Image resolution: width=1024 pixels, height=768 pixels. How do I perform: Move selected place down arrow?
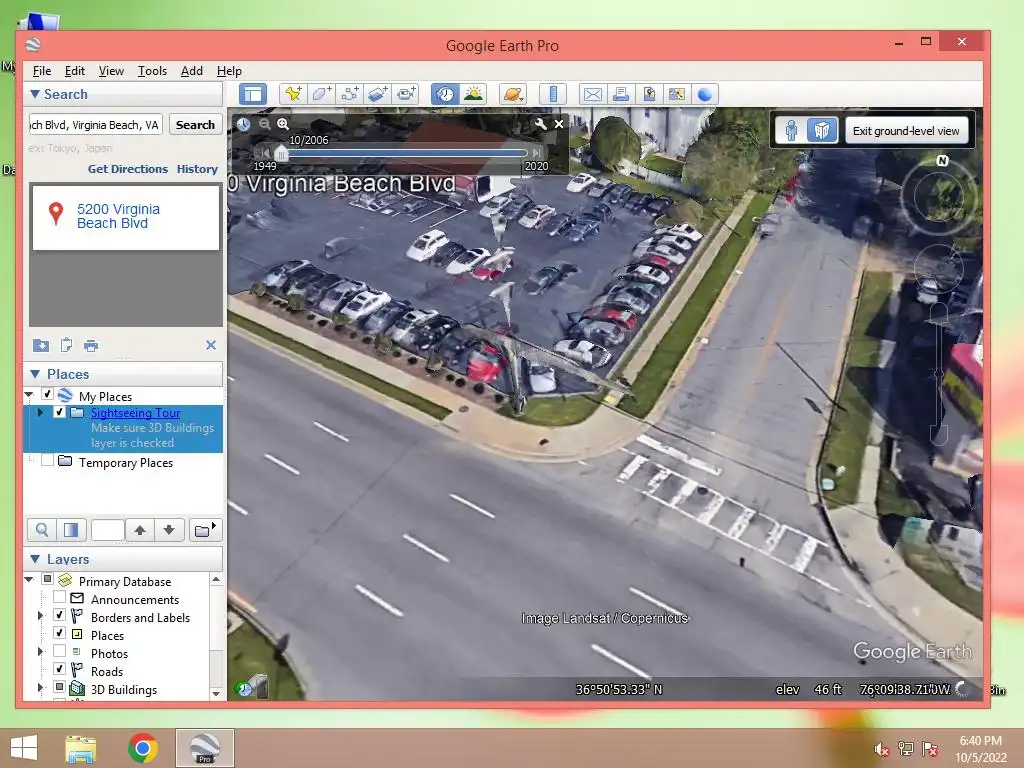coord(169,530)
